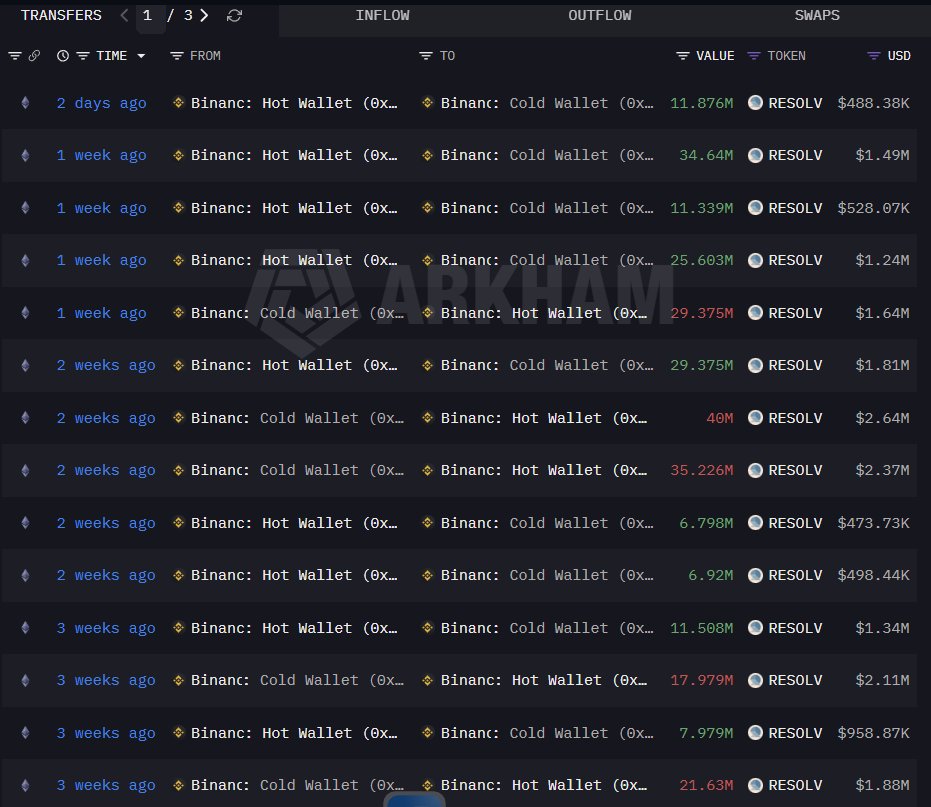The height and width of the screenshot is (807, 931).
Task: Open the '2 days ago' transaction link
Action: coord(102,103)
